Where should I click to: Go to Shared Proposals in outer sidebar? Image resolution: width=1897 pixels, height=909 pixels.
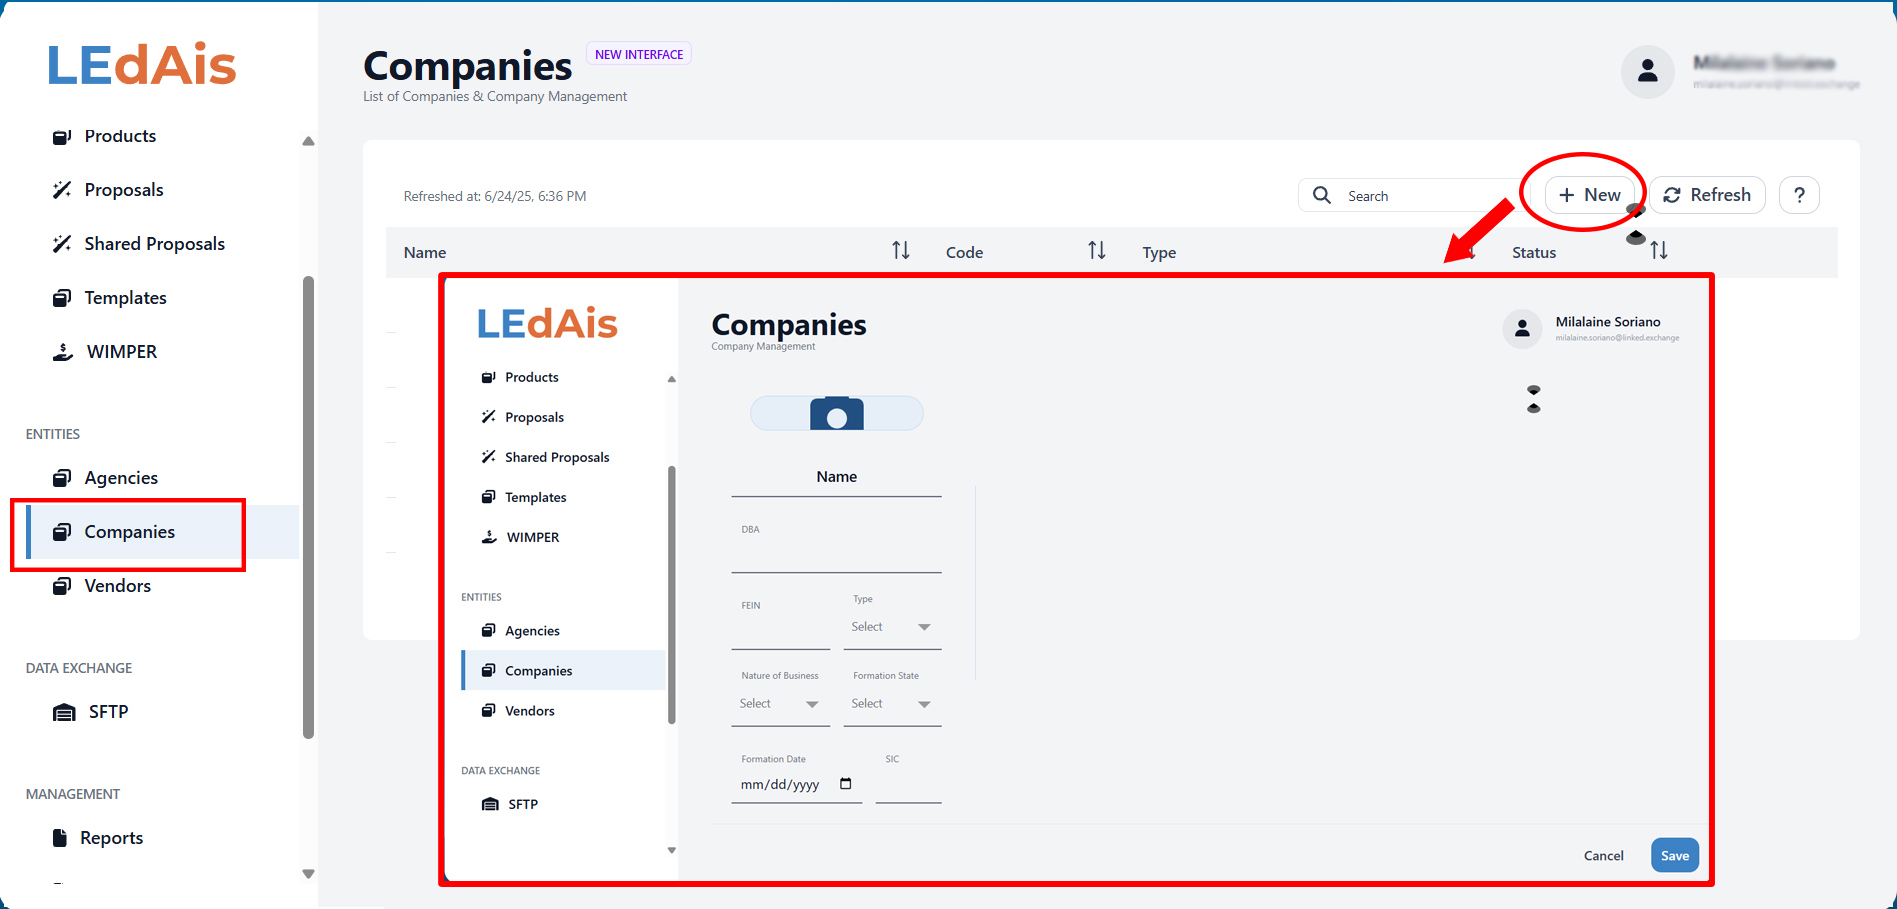point(154,244)
